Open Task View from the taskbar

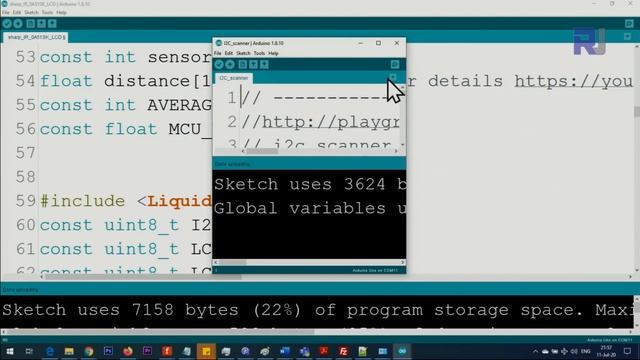click(29, 351)
